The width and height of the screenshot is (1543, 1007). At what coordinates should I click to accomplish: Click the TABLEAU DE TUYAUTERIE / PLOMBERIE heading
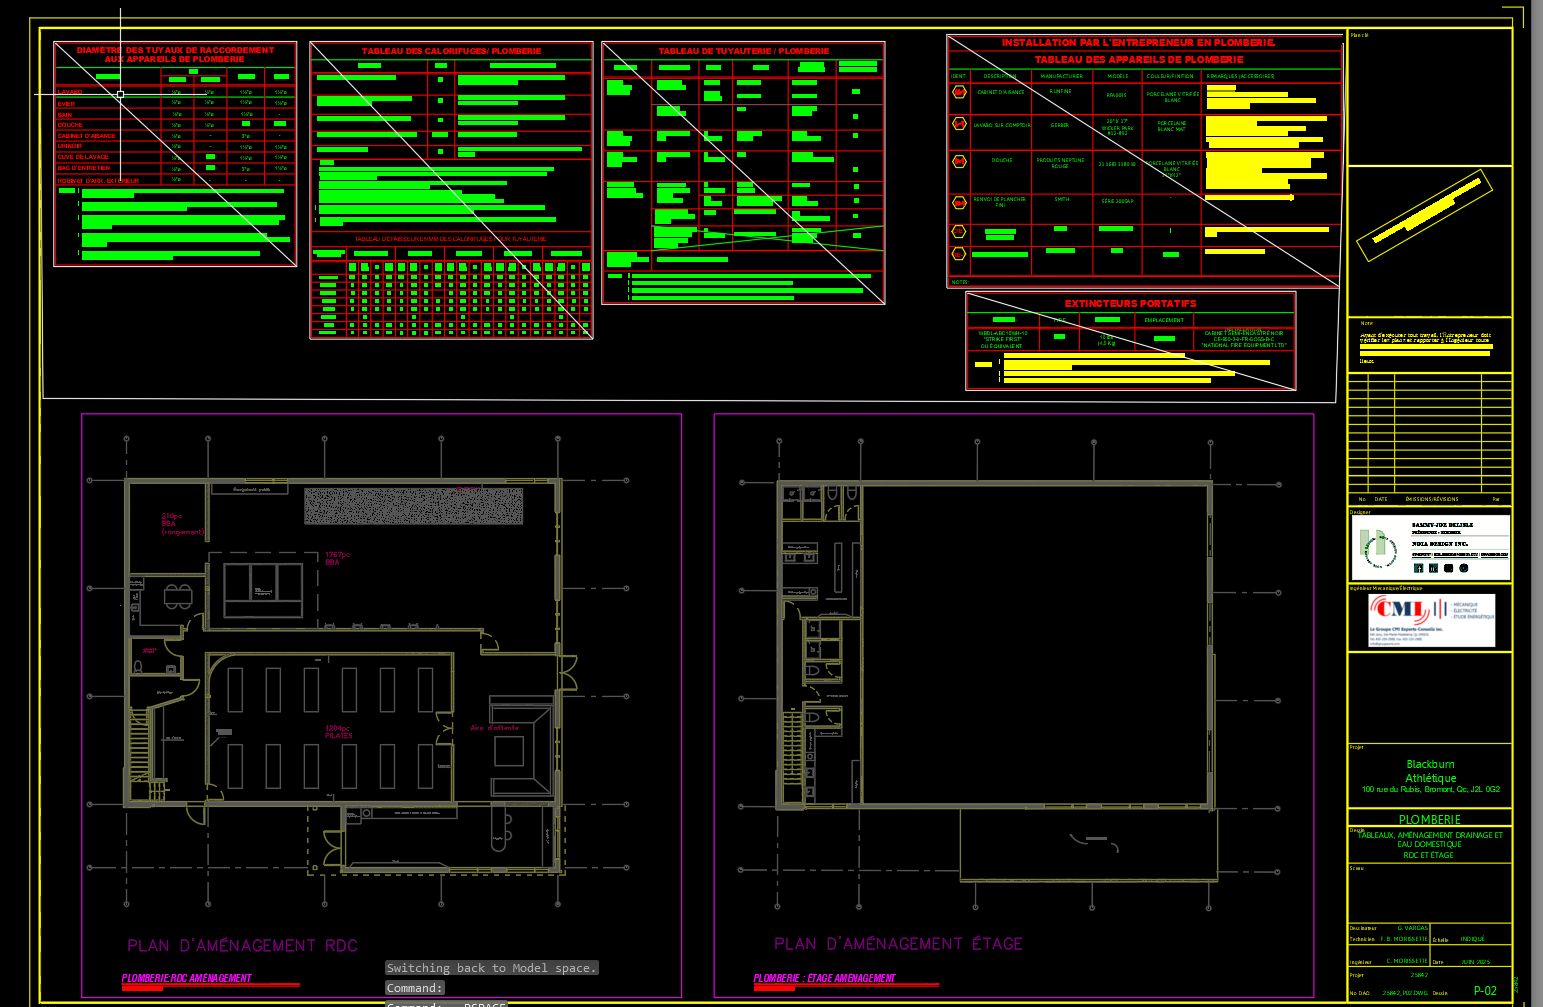(x=743, y=51)
